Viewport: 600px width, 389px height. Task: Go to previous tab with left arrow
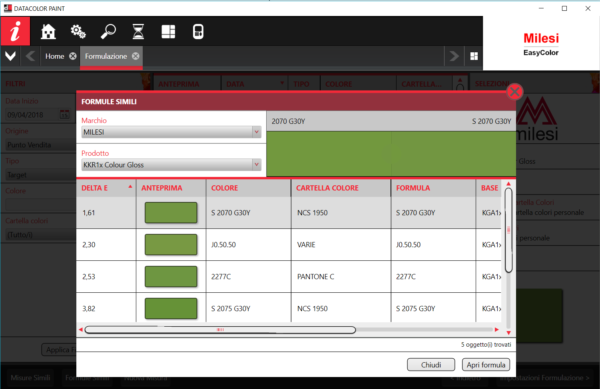(x=30, y=56)
